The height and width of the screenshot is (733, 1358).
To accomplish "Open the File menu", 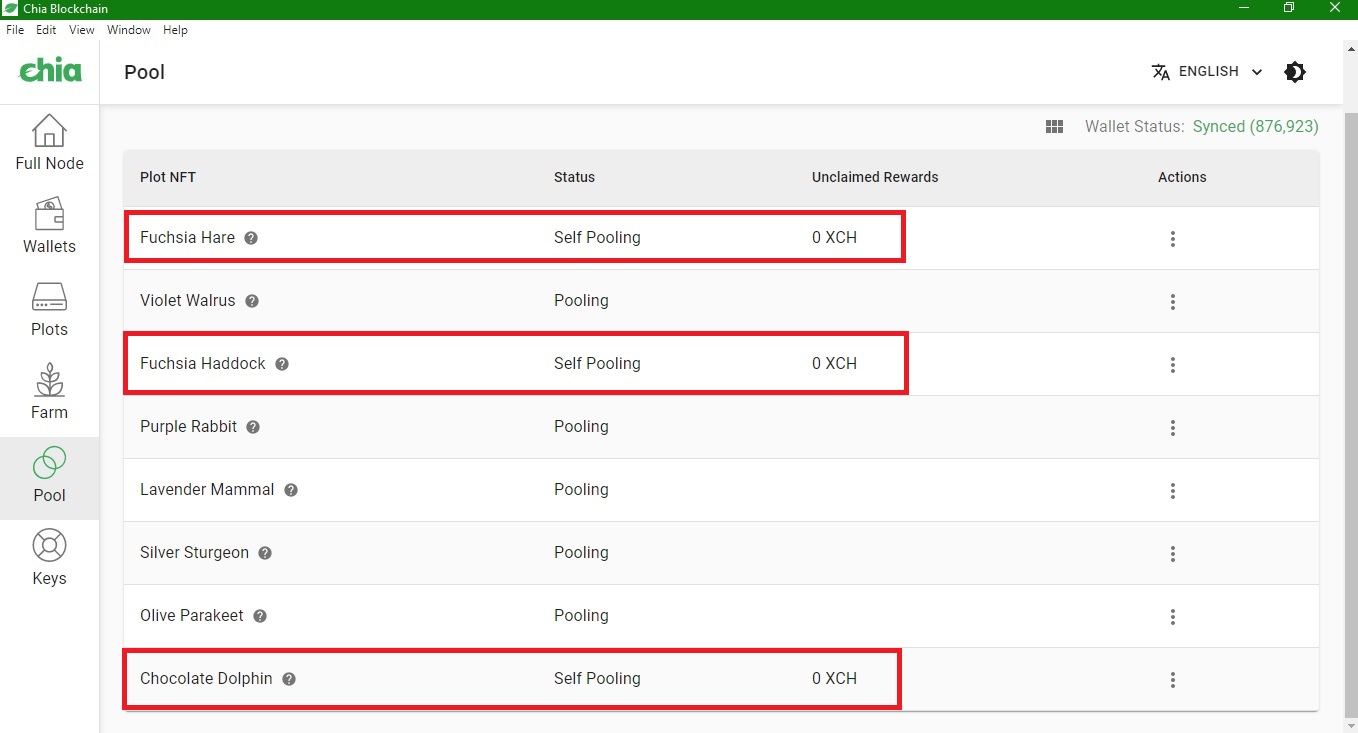I will [15, 30].
